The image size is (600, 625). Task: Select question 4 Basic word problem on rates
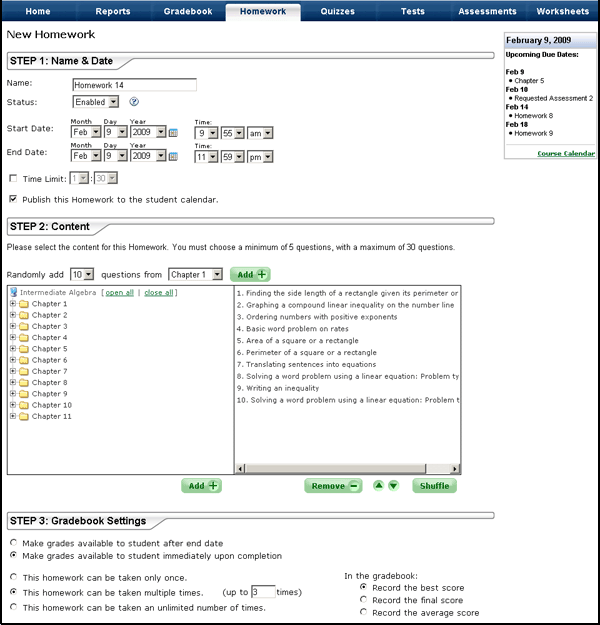293,328
